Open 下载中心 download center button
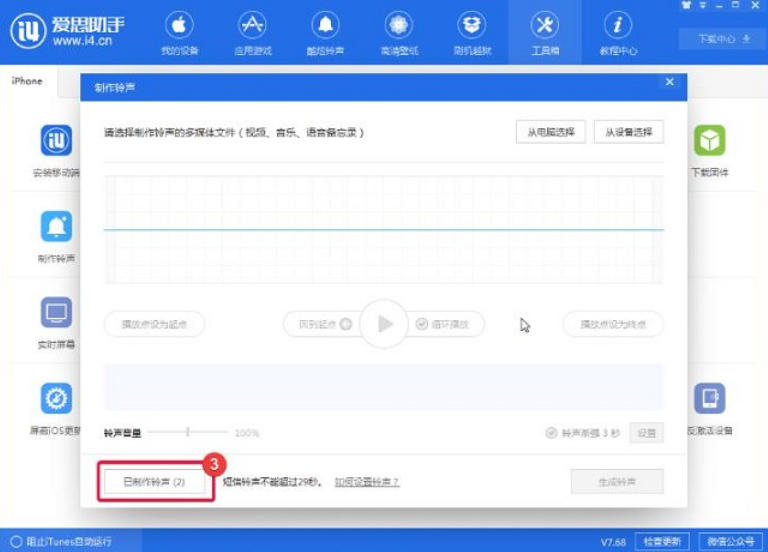The height and width of the screenshot is (552, 768). (x=722, y=39)
